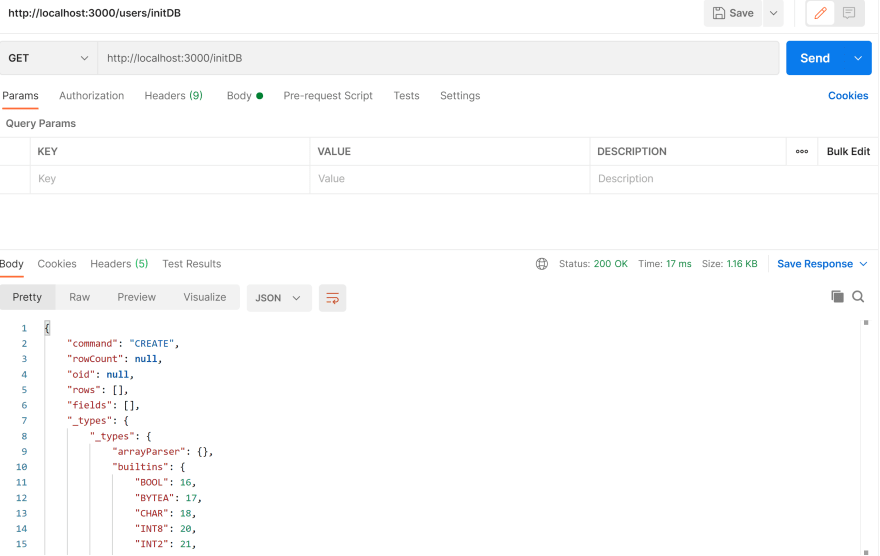Click the Description input cell
The height and width of the screenshot is (556, 880).
(x=734, y=179)
